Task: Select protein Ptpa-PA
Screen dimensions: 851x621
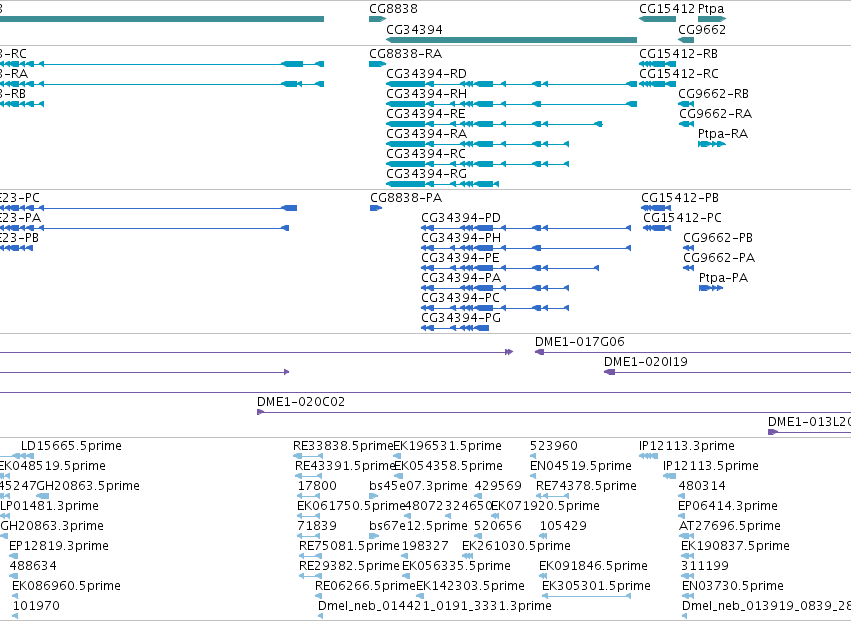Action: (x=723, y=278)
